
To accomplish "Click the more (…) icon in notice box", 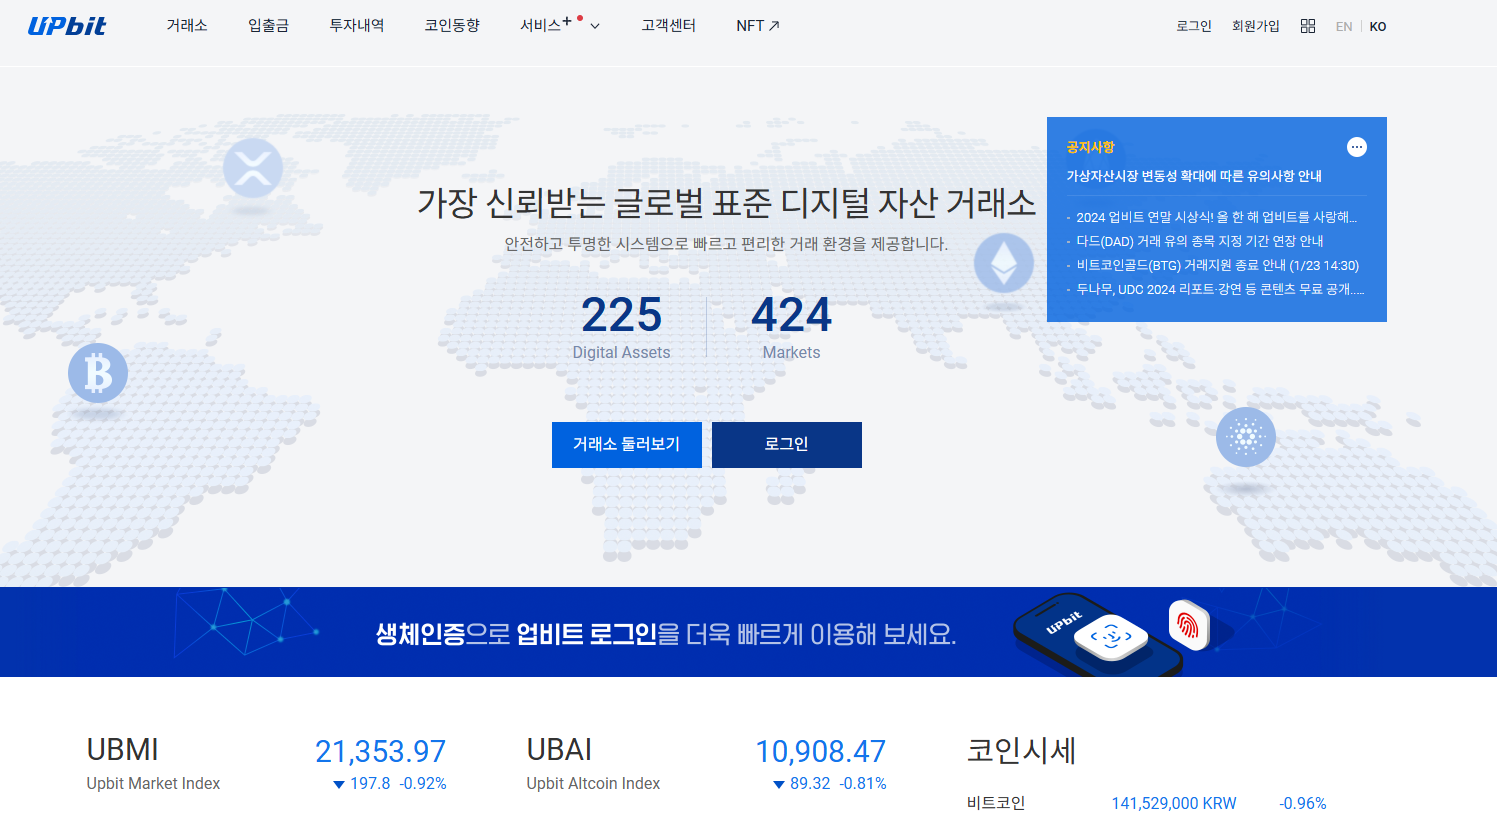I will [1357, 147].
